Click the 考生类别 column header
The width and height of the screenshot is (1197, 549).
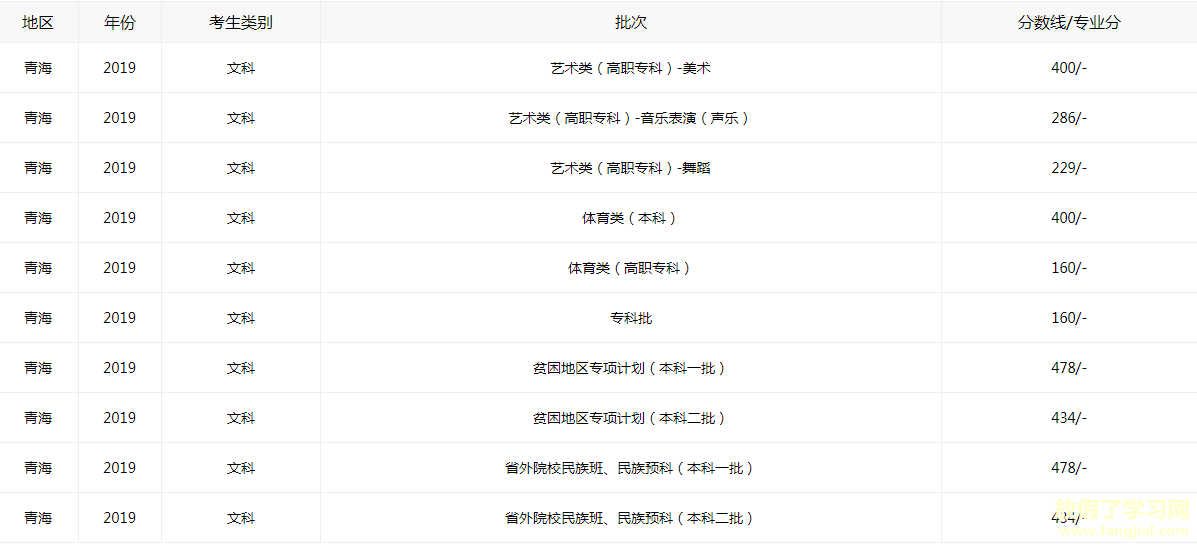(240, 22)
